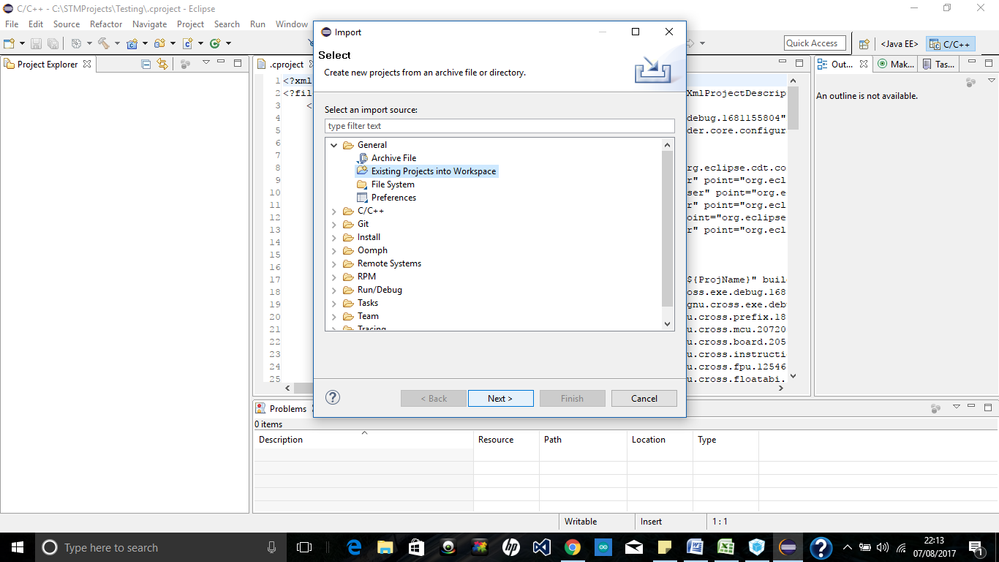The width and height of the screenshot is (999, 562).
Task: Open Visual Studio from taskbar
Action: (x=542, y=547)
